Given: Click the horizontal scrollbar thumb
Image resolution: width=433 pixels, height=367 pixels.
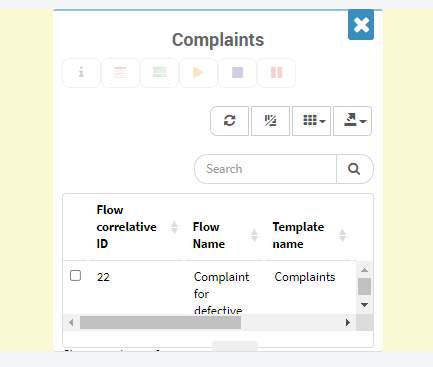Looking at the screenshot, I should point(160,322).
